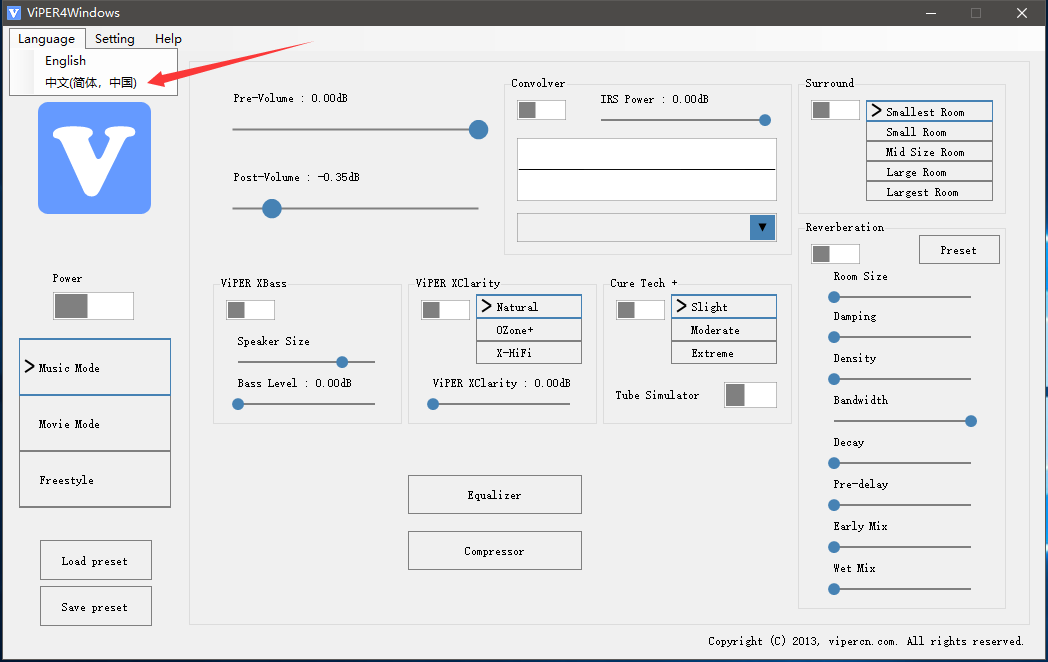1048x662 pixels.
Task: Close the ViPER4Windows window
Action: [1022, 13]
